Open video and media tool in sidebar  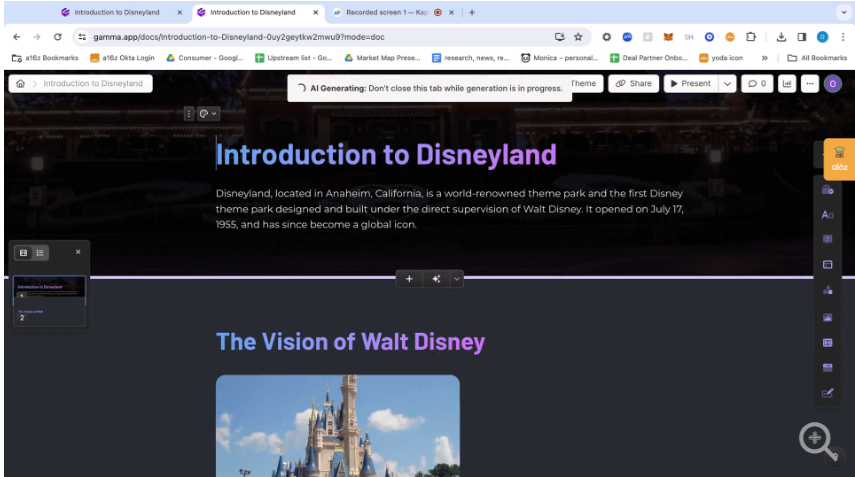(827, 342)
